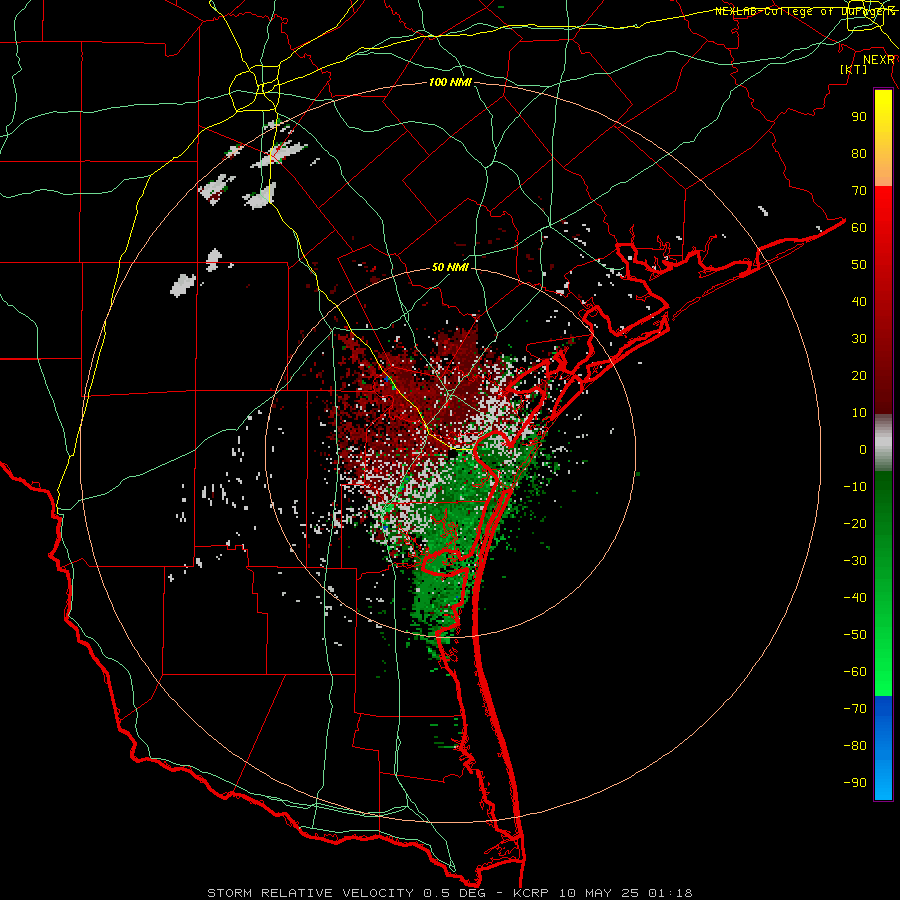Screen dimensions: 900x900
Task: Click the 10 value on the velocity scale
Action: coord(859,413)
